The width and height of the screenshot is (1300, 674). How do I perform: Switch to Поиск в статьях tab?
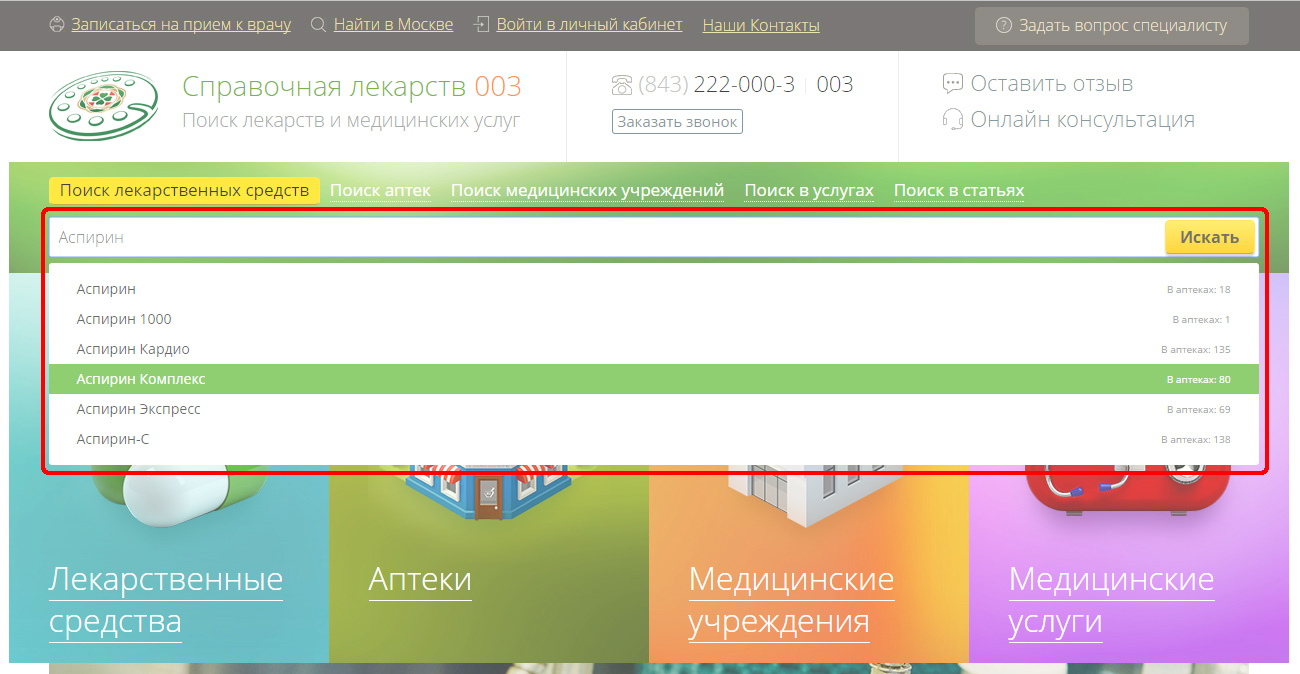point(959,190)
